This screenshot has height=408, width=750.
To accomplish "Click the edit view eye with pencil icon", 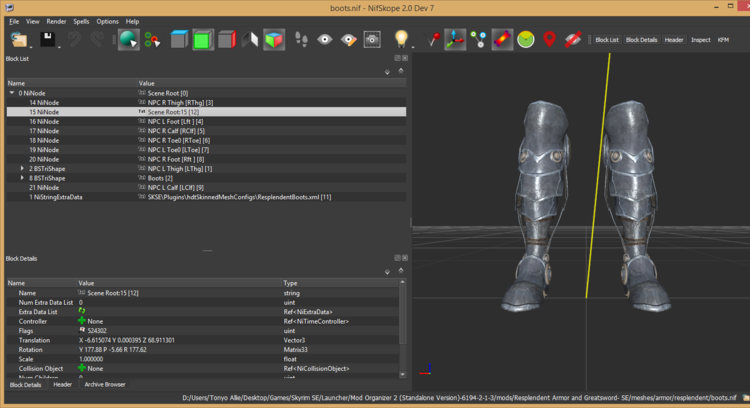I will pos(349,40).
